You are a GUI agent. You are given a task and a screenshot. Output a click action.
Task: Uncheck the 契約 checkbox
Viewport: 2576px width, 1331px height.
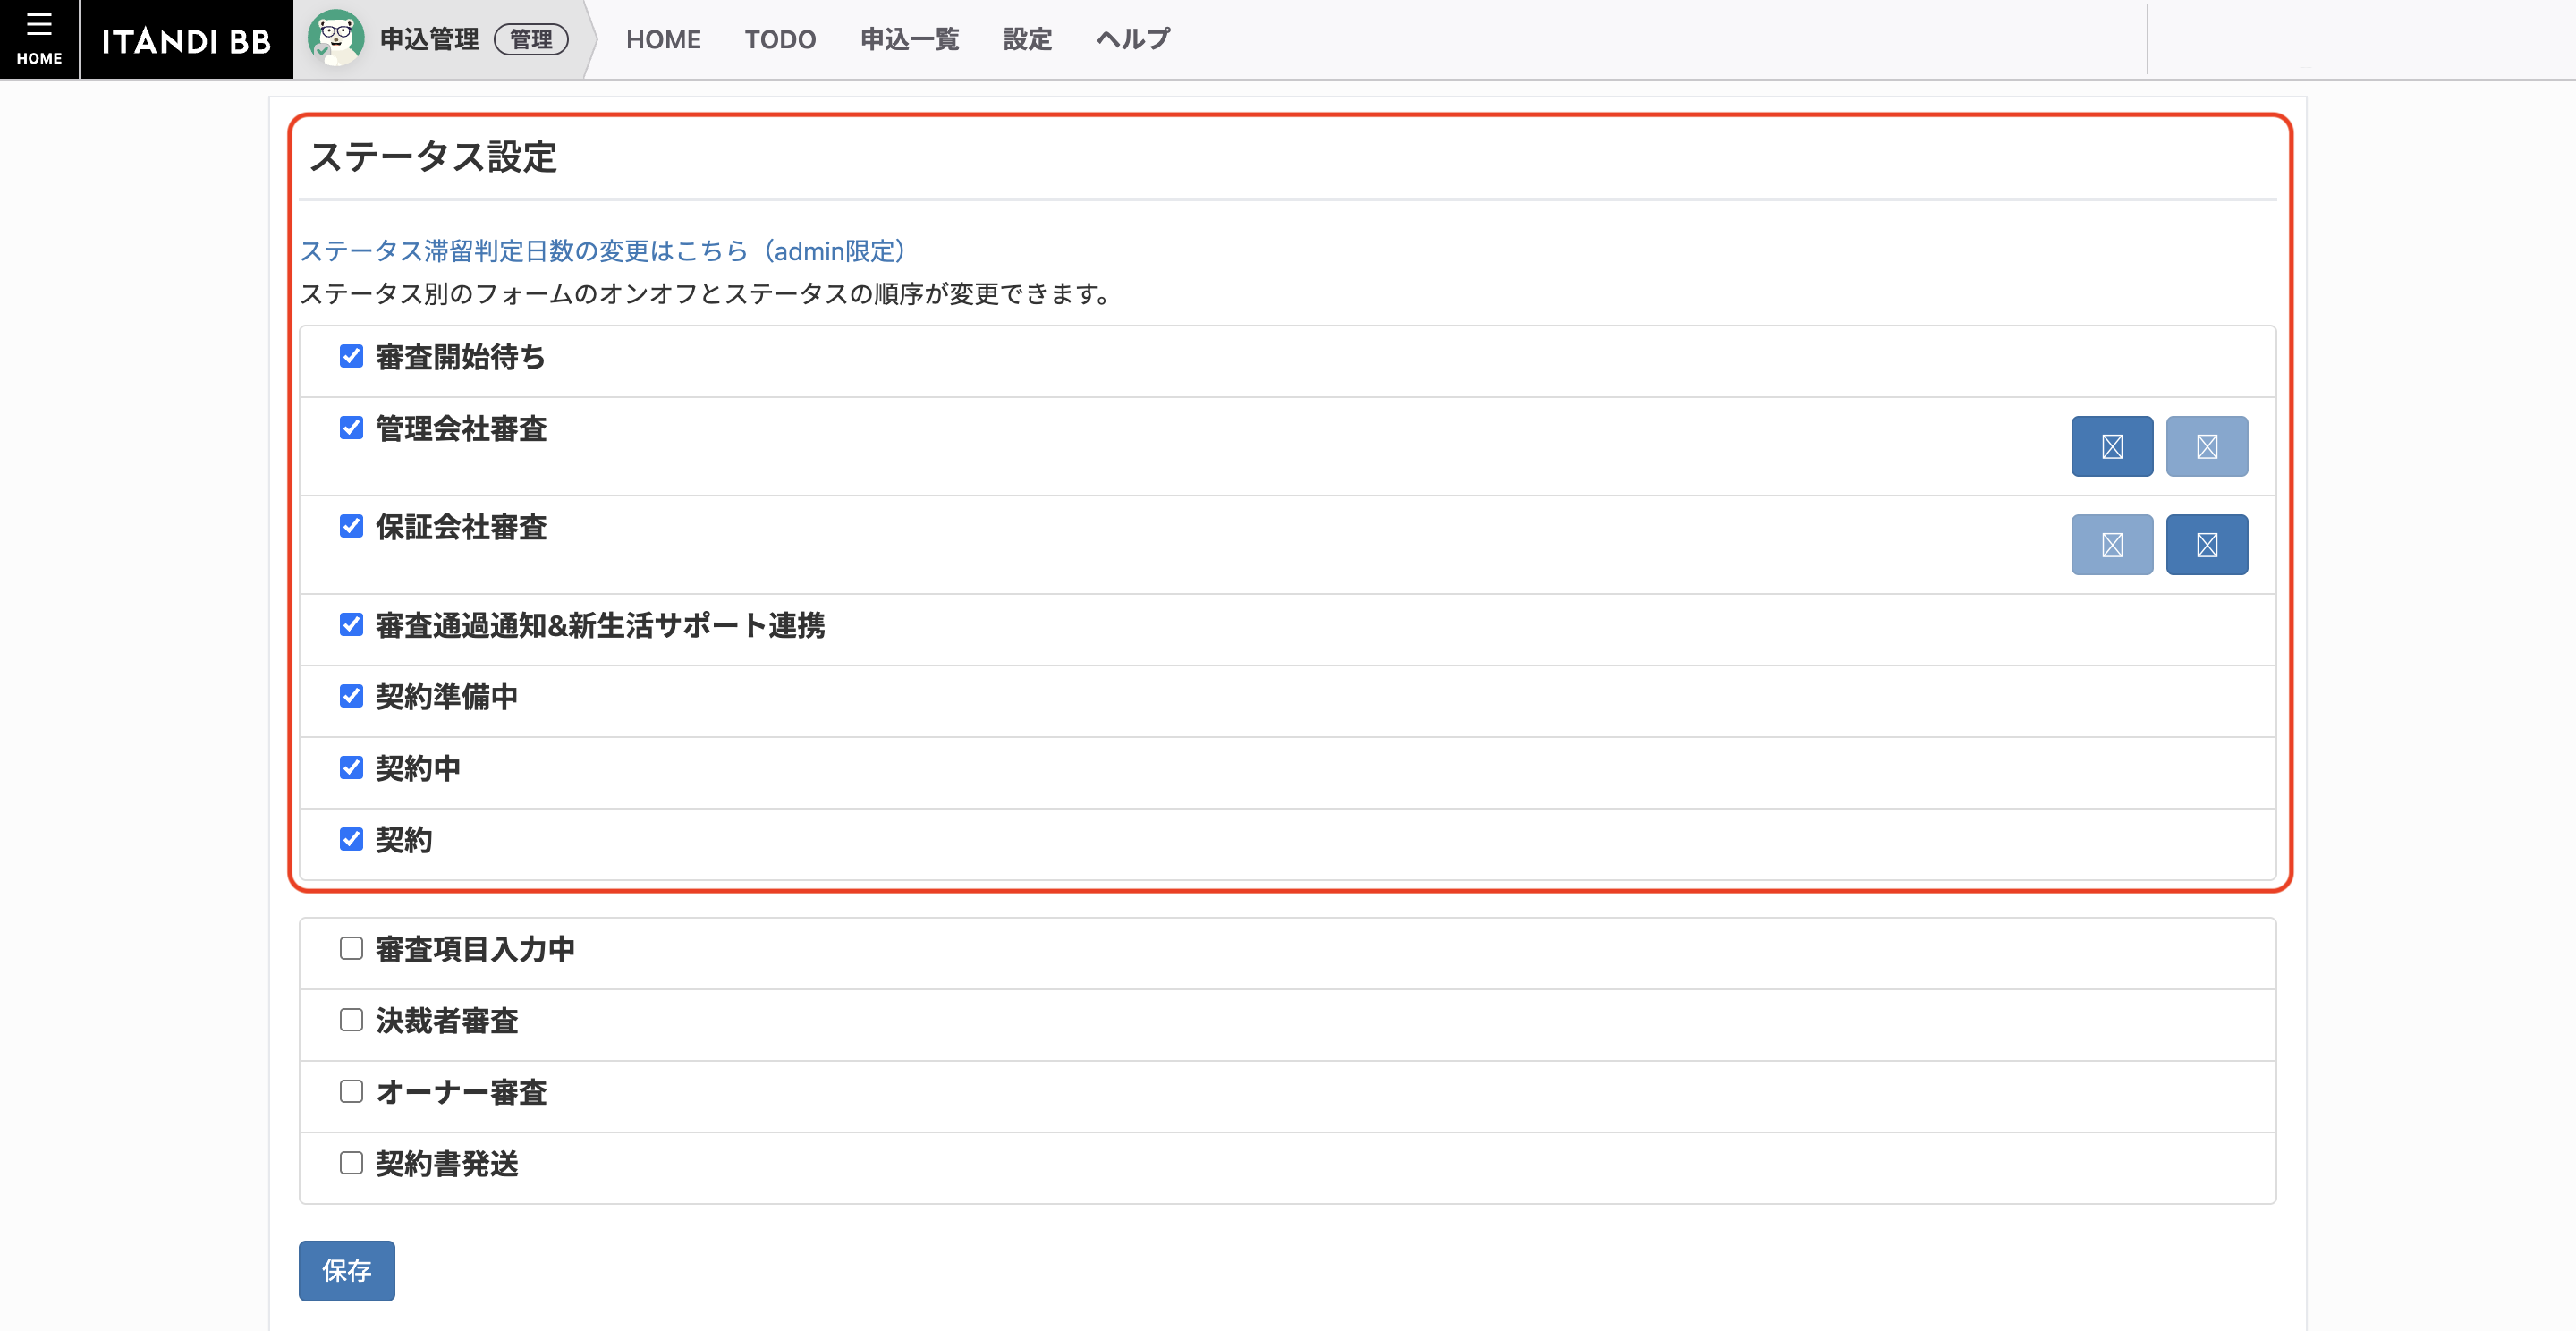pos(351,839)
